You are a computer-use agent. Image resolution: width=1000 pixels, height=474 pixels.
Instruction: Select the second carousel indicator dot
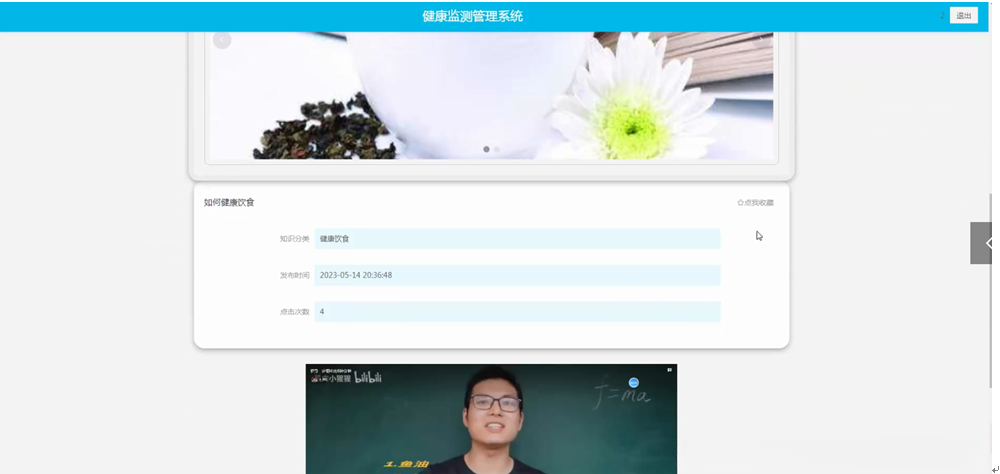[x=497, y=149]
